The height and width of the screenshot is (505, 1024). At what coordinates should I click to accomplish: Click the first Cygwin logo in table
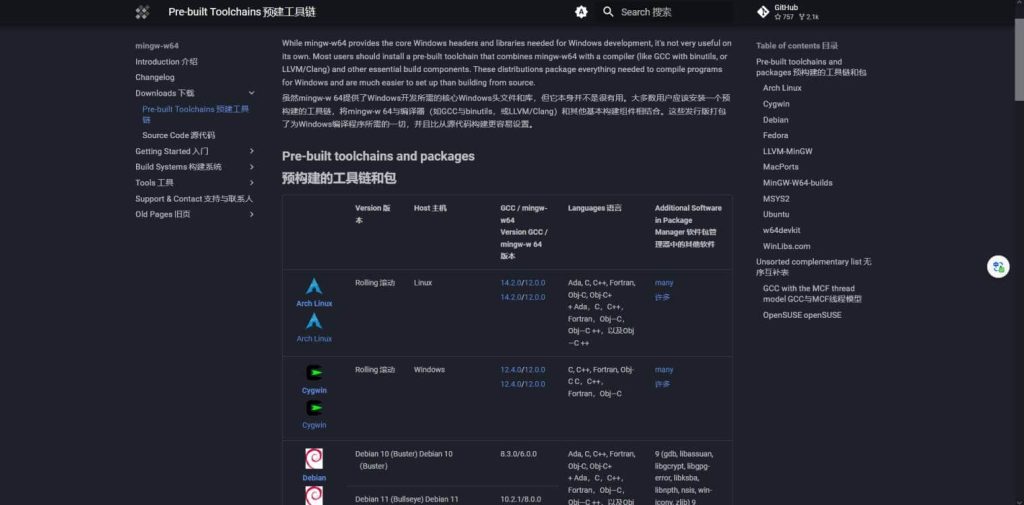(x=314, y=373)
